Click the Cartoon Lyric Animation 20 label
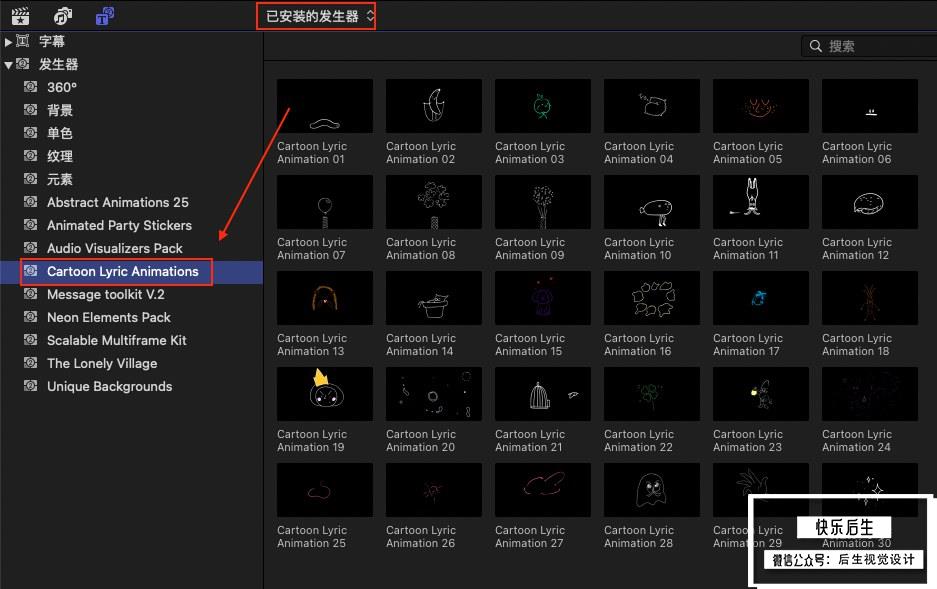The width and height of the screenshot is (937, 589). pyautogui.click(x=421, y=440)
